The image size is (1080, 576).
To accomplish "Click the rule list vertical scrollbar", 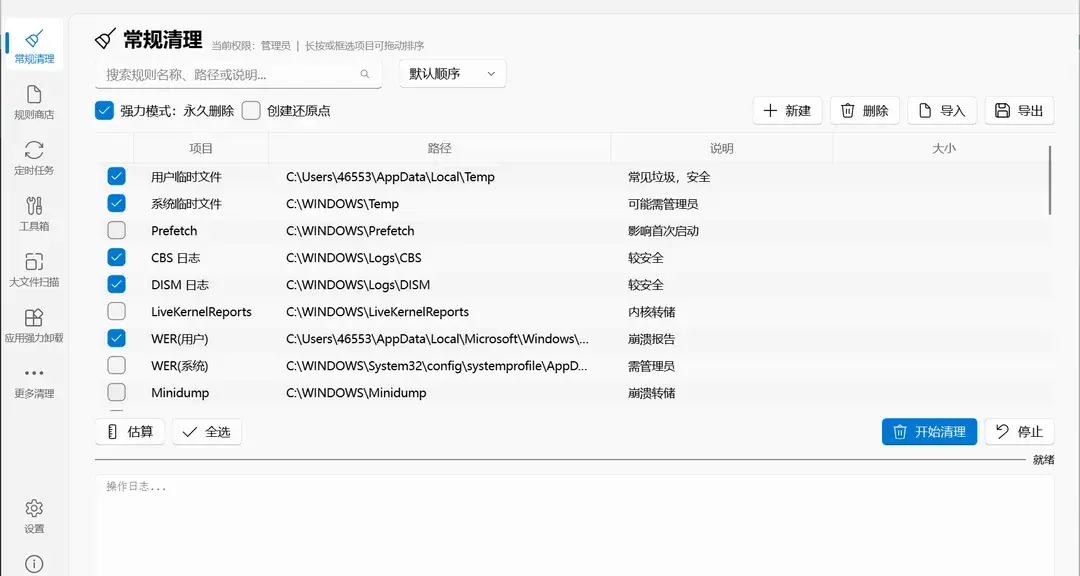I will coord(1050,181).
